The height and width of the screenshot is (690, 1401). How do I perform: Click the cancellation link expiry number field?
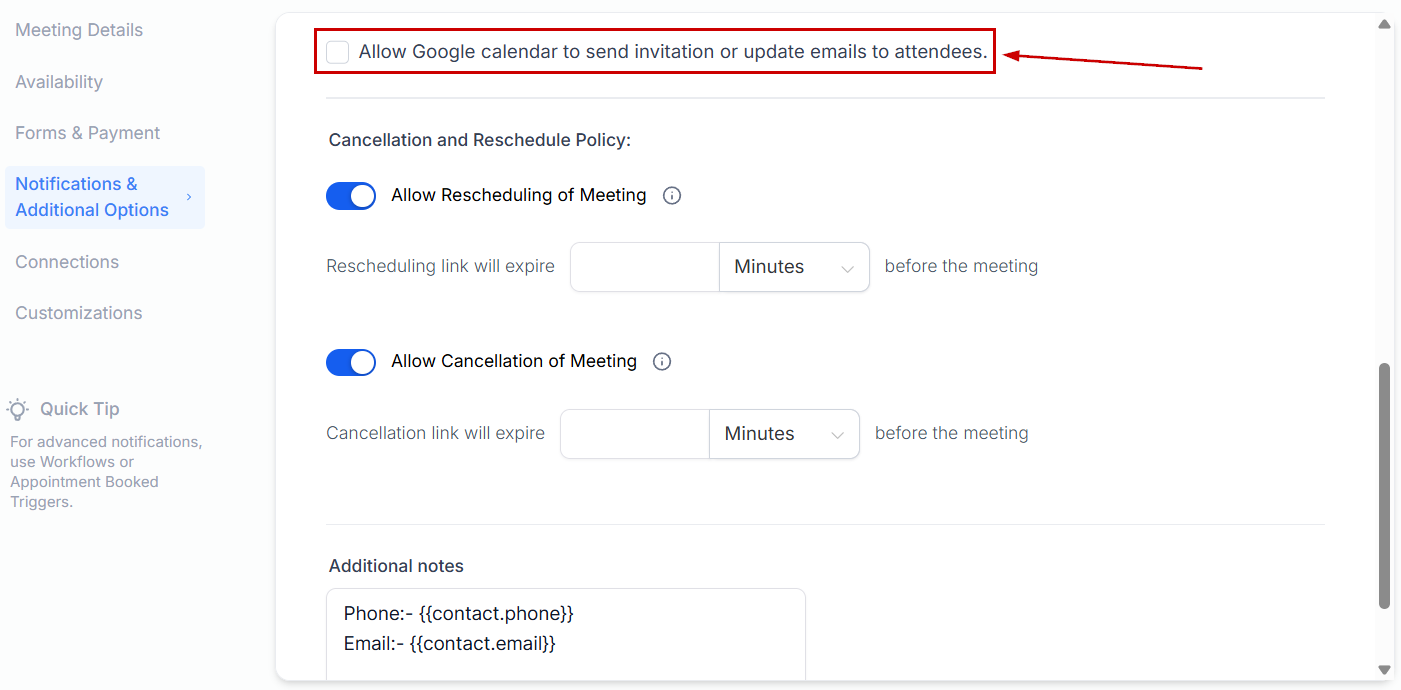click(635, 434)
